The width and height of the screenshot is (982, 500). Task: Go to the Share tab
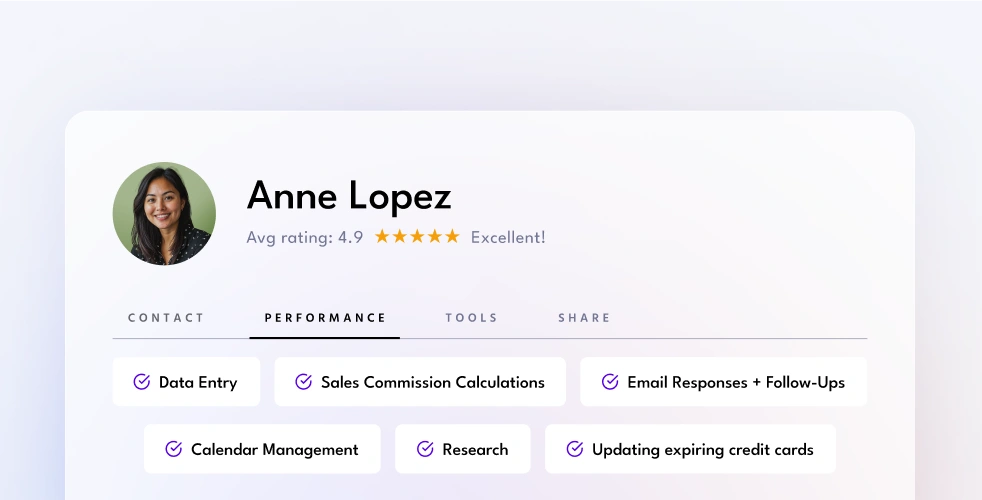point(584,318)
